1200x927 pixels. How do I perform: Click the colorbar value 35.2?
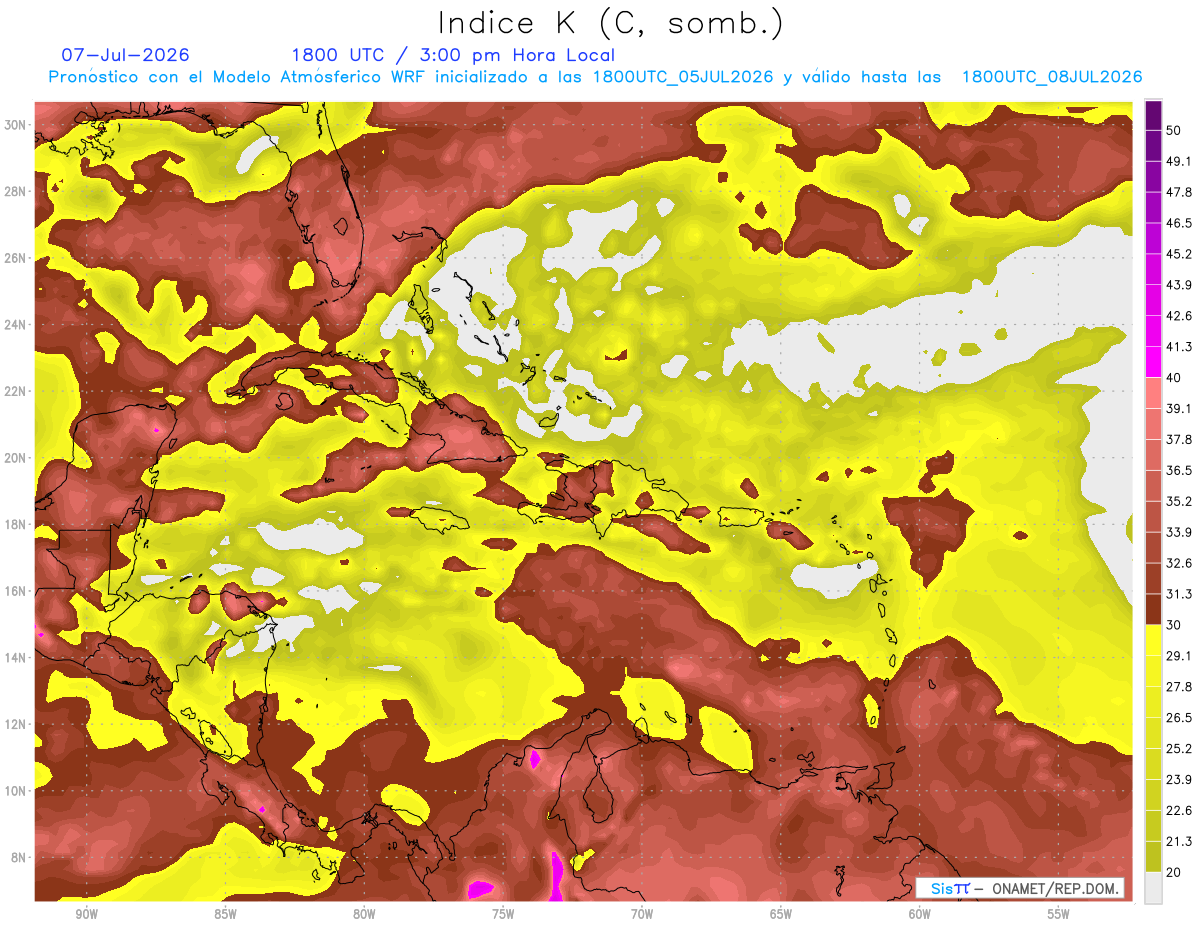pos(1179,501)
